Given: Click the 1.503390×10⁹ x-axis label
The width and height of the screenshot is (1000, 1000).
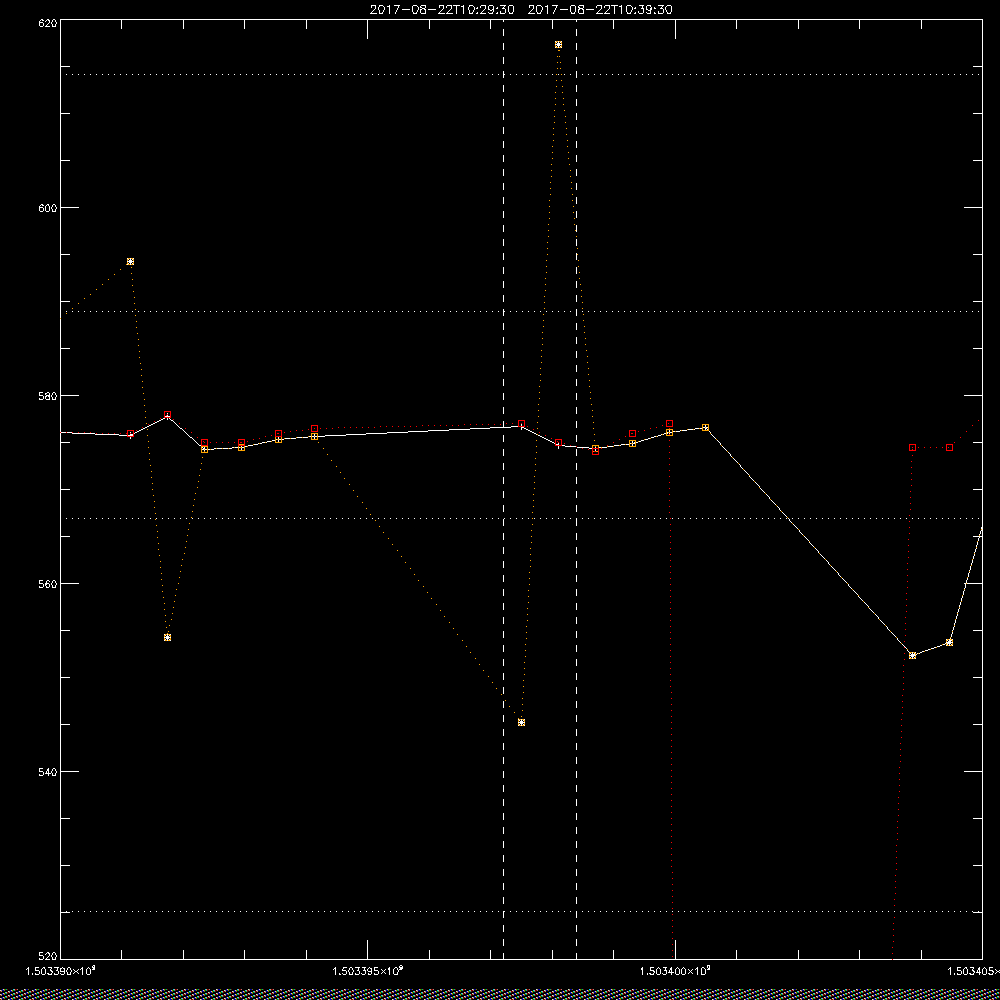Looking at the screenshot, I should [x=61, y=971].
